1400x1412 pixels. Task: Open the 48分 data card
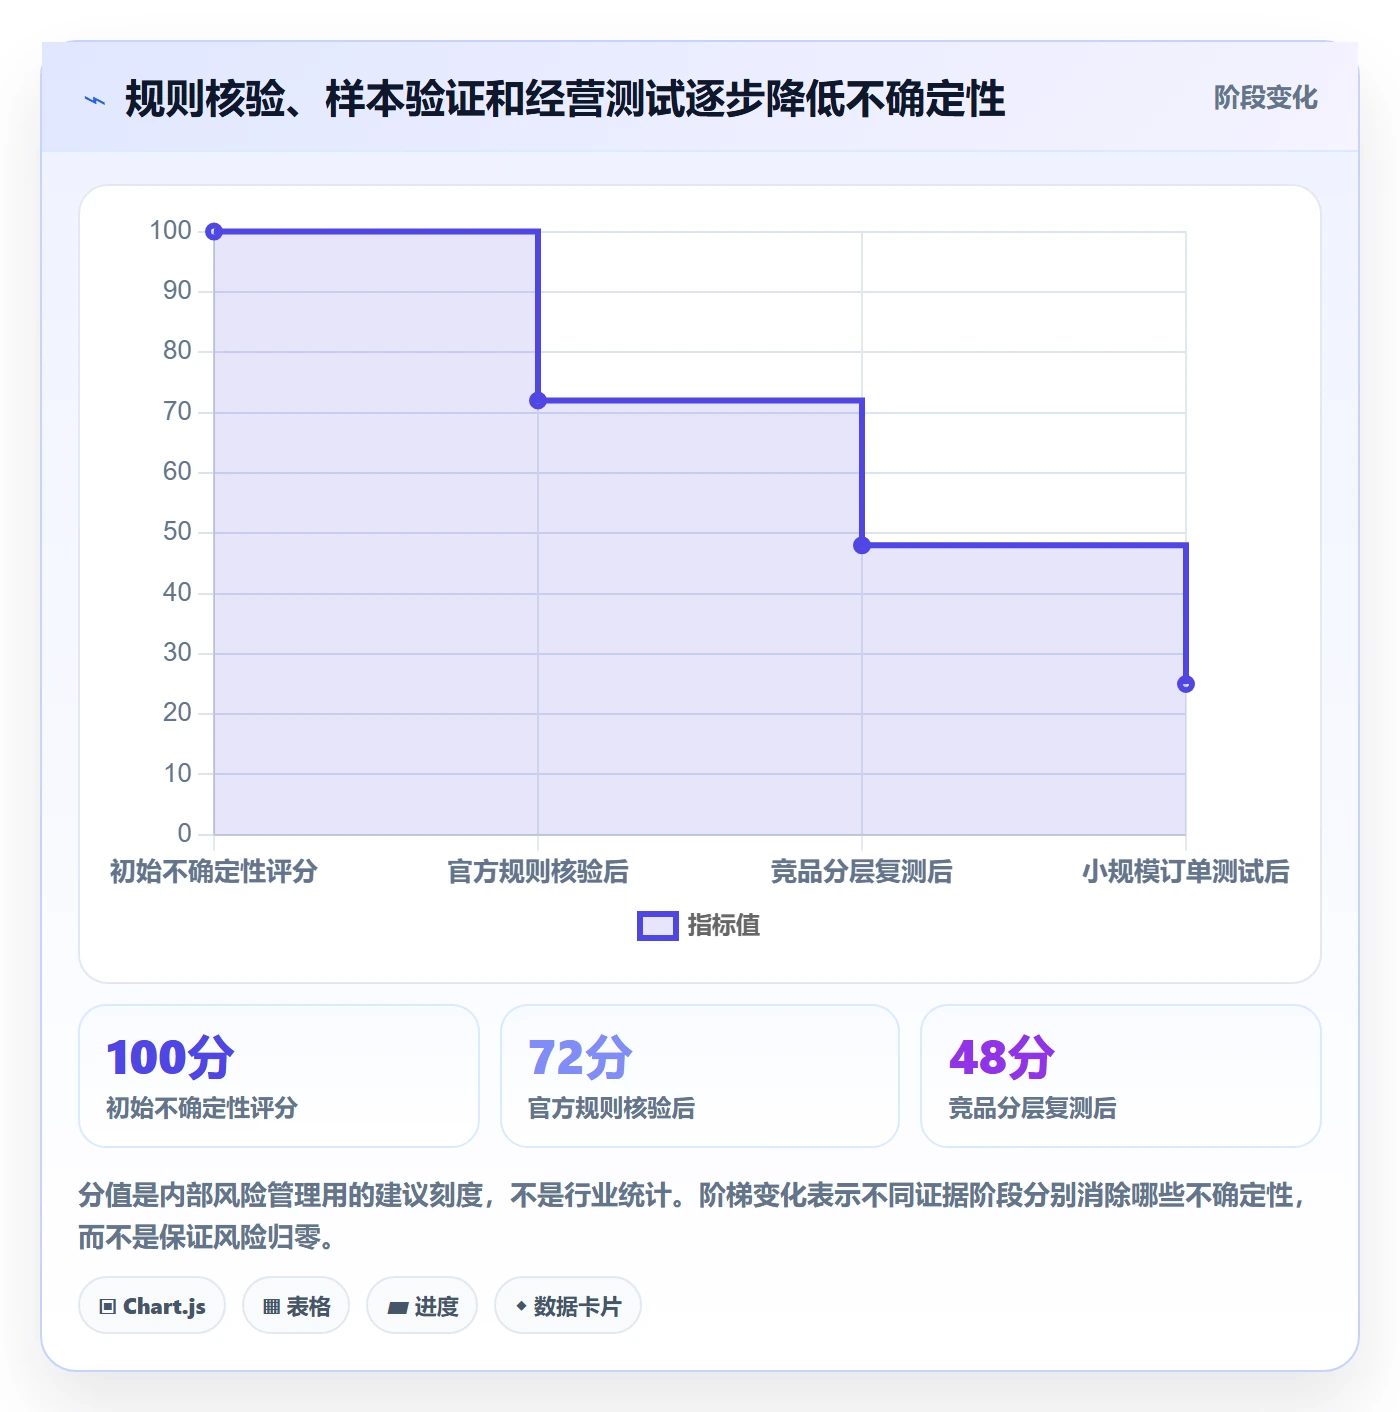tap(1121, 1076)
